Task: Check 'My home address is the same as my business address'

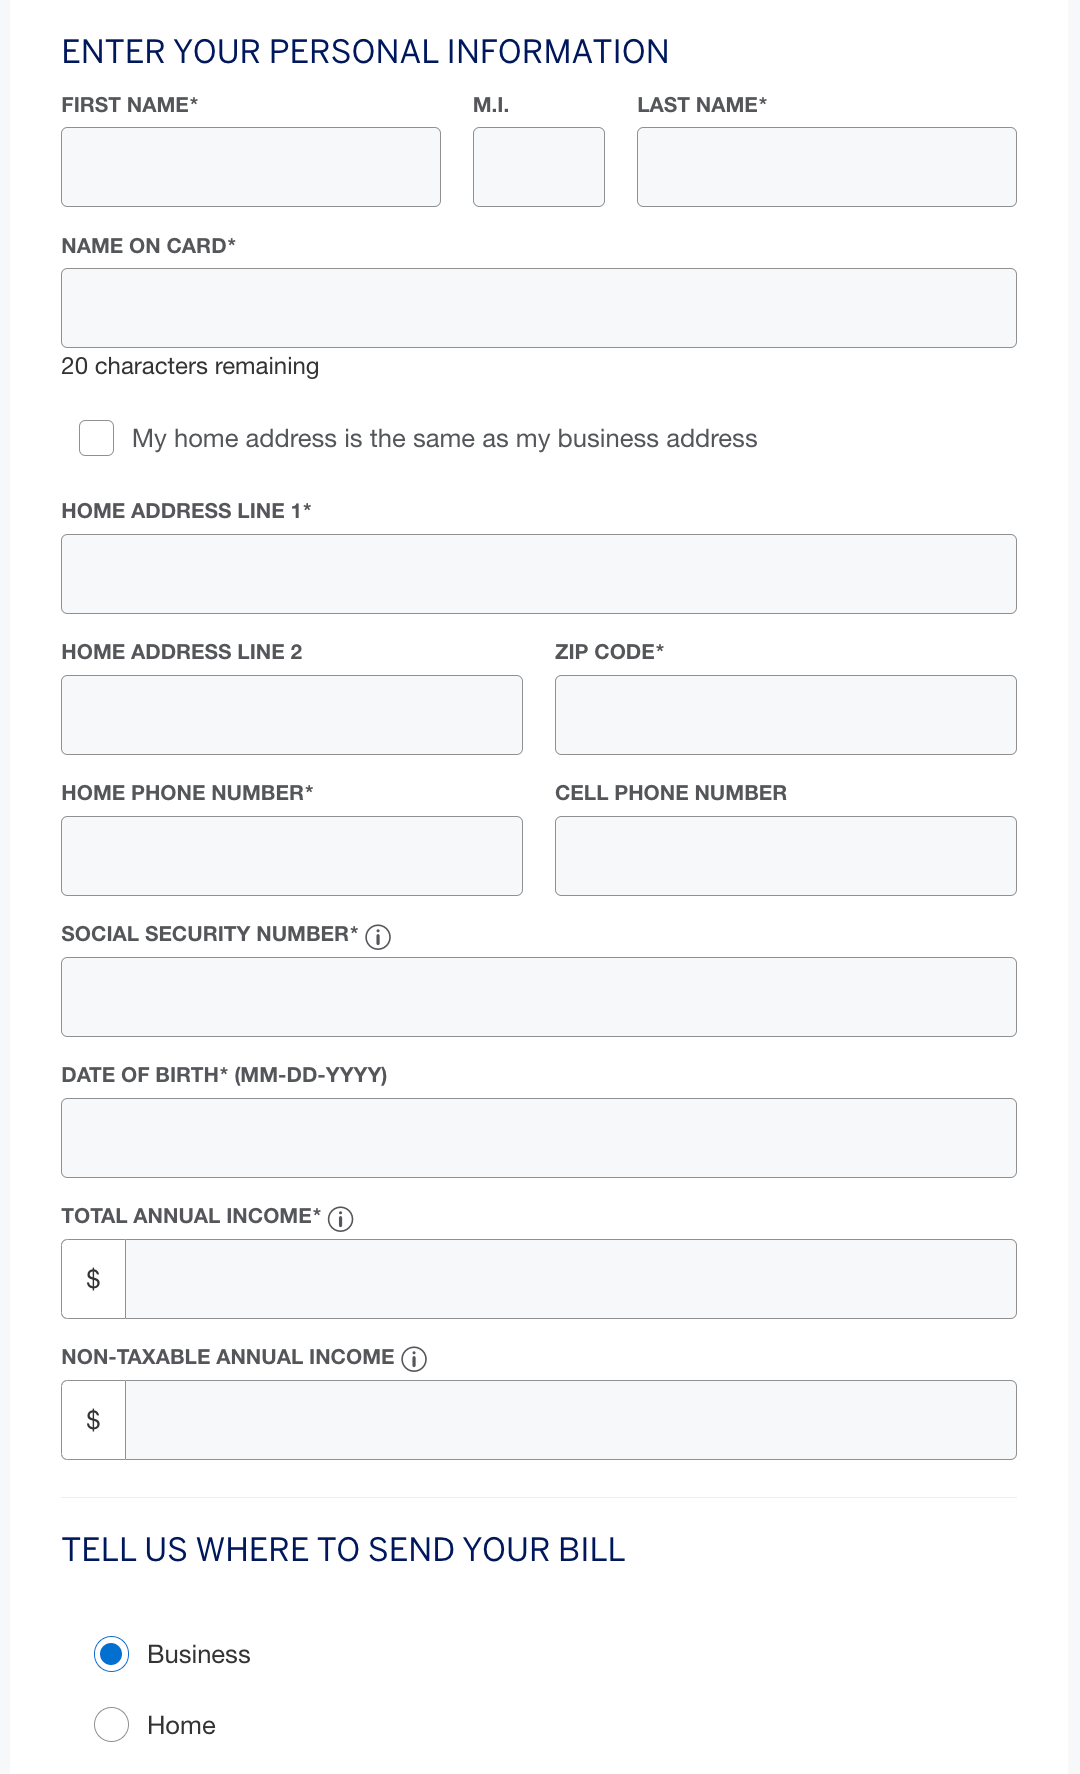Action: [x=95, y=438]
